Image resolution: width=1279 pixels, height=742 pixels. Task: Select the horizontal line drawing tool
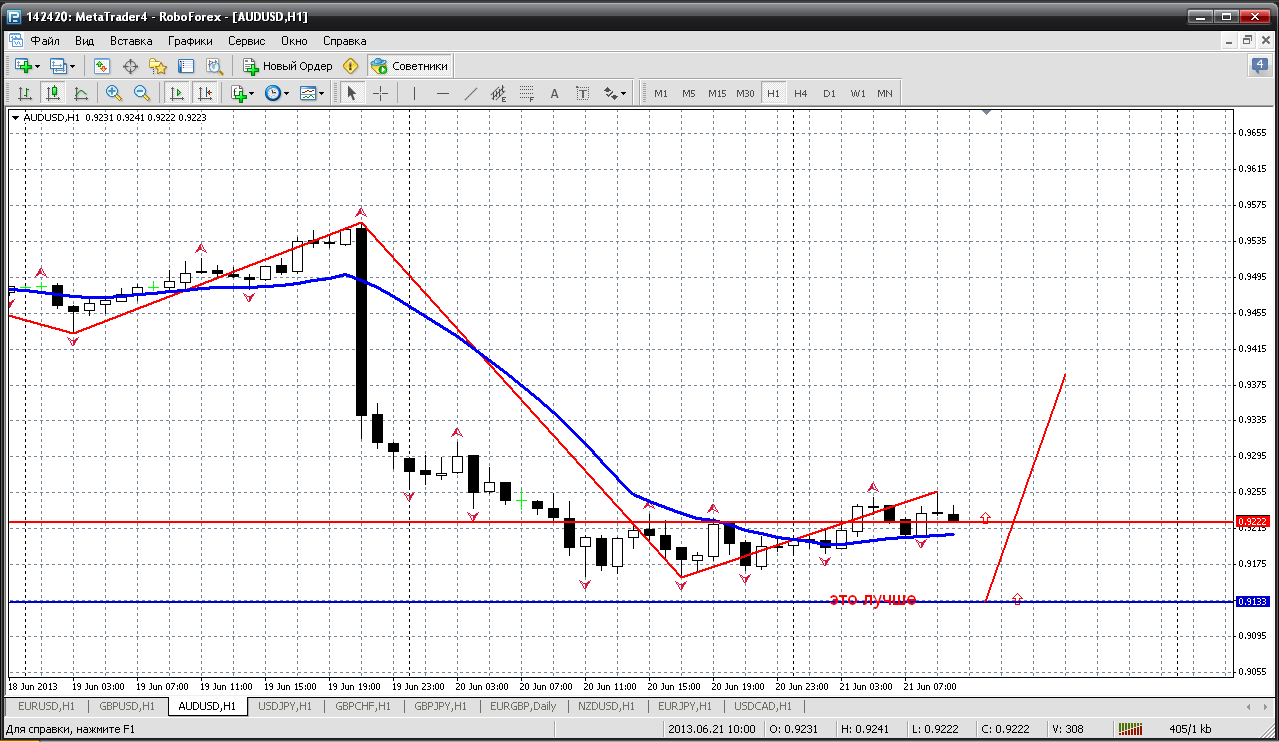point(443,93)
